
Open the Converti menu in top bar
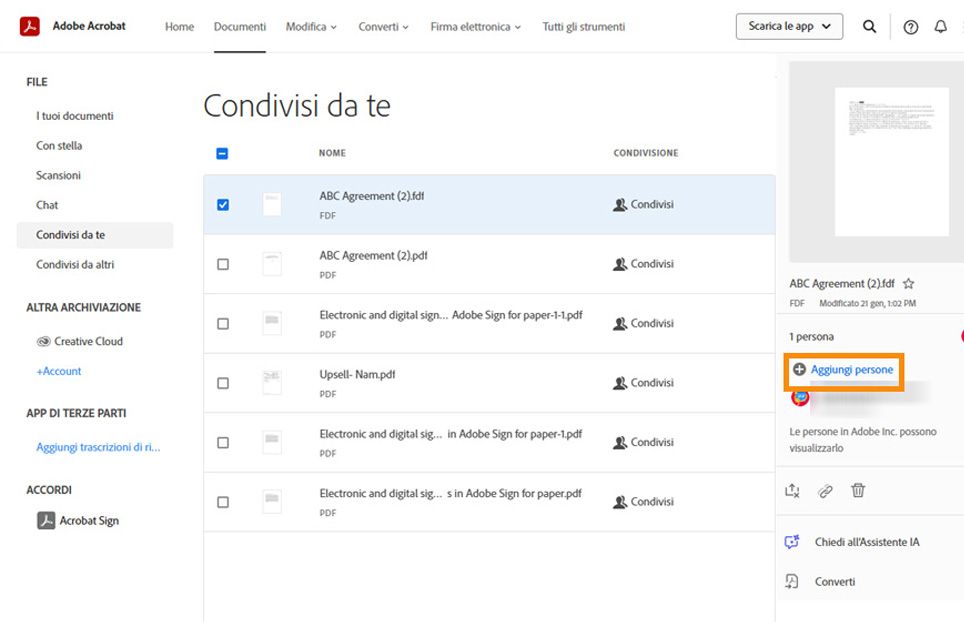point(383,27)
